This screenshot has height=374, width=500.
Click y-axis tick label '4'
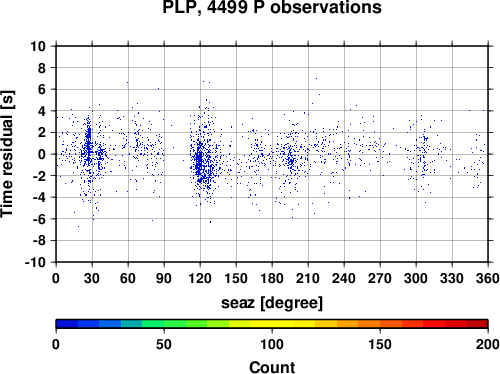click(41, 111)
